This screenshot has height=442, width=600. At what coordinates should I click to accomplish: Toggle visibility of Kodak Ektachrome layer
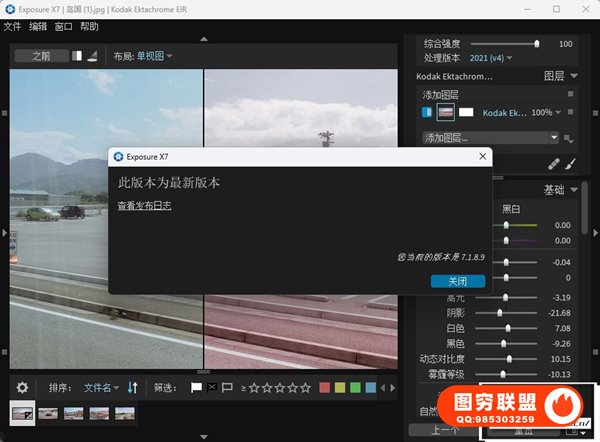tap(428, 112)
